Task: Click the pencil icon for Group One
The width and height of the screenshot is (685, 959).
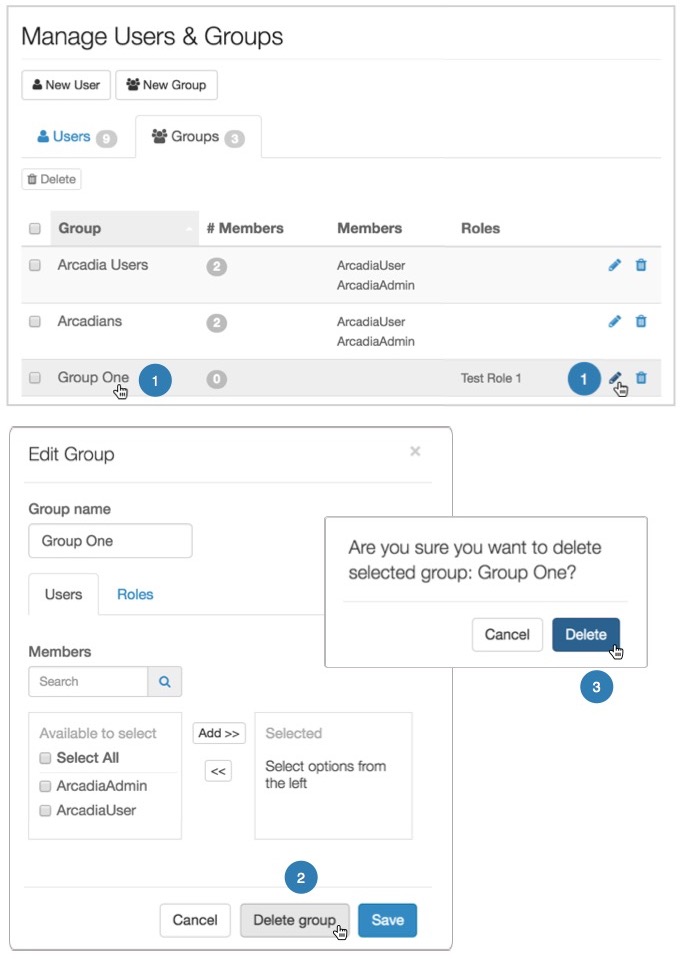Action: [x=615, y=378]
